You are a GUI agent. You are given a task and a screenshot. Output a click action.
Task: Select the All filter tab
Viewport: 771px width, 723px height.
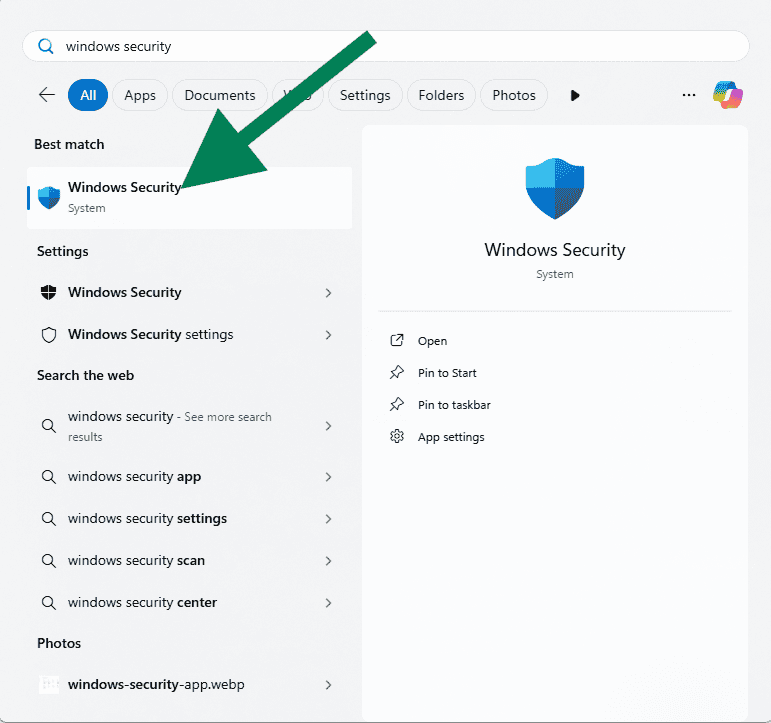(x=88, y=95)
